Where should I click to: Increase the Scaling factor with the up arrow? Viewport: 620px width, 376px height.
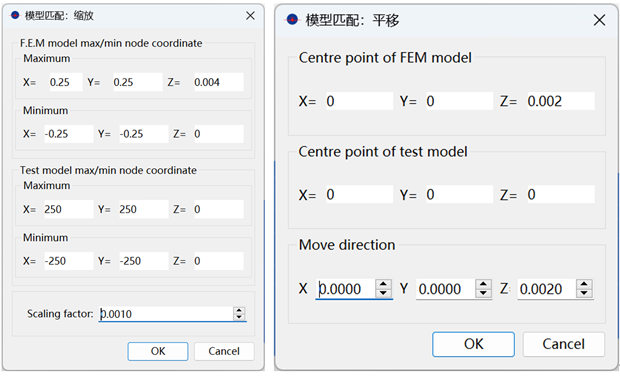pos(239,310)
